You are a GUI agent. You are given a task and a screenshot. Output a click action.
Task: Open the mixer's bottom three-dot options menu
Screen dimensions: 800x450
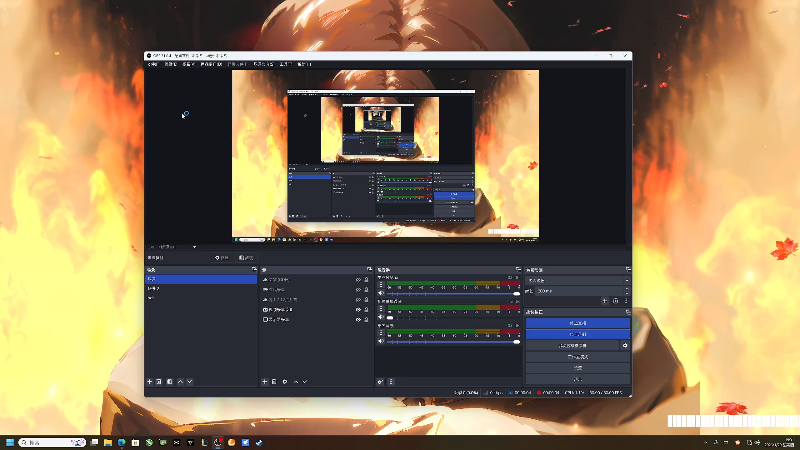(x=391, y=382)
